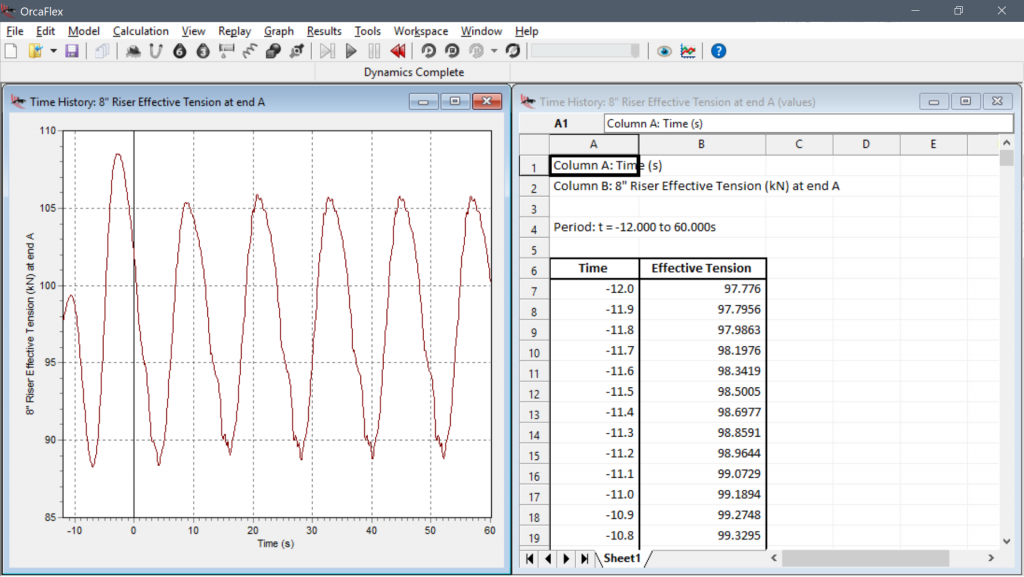Open the View menu
The width and height of the screenshot is (1024, 577).
[x=193, y=31]
